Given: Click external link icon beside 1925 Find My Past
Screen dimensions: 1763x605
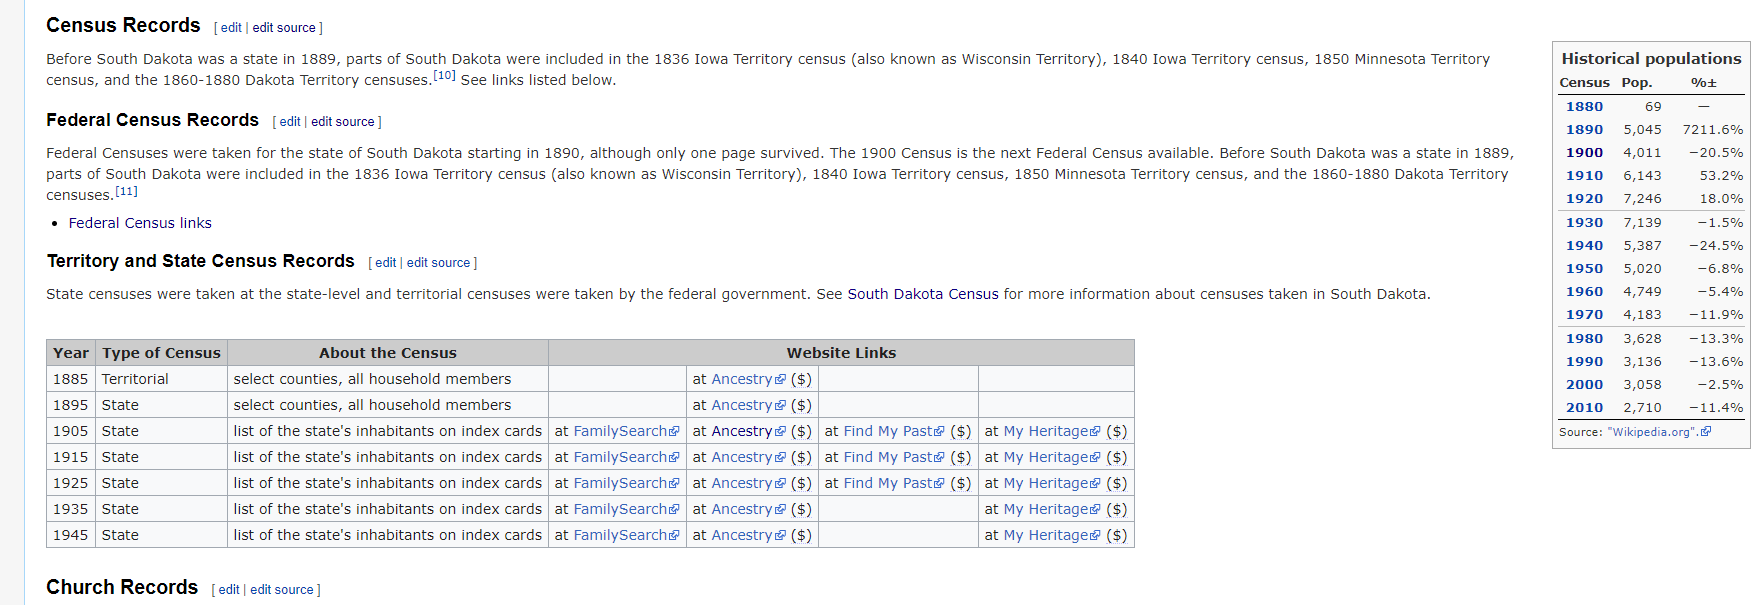Looking at the screenshot, I should (x=939, y=483).
